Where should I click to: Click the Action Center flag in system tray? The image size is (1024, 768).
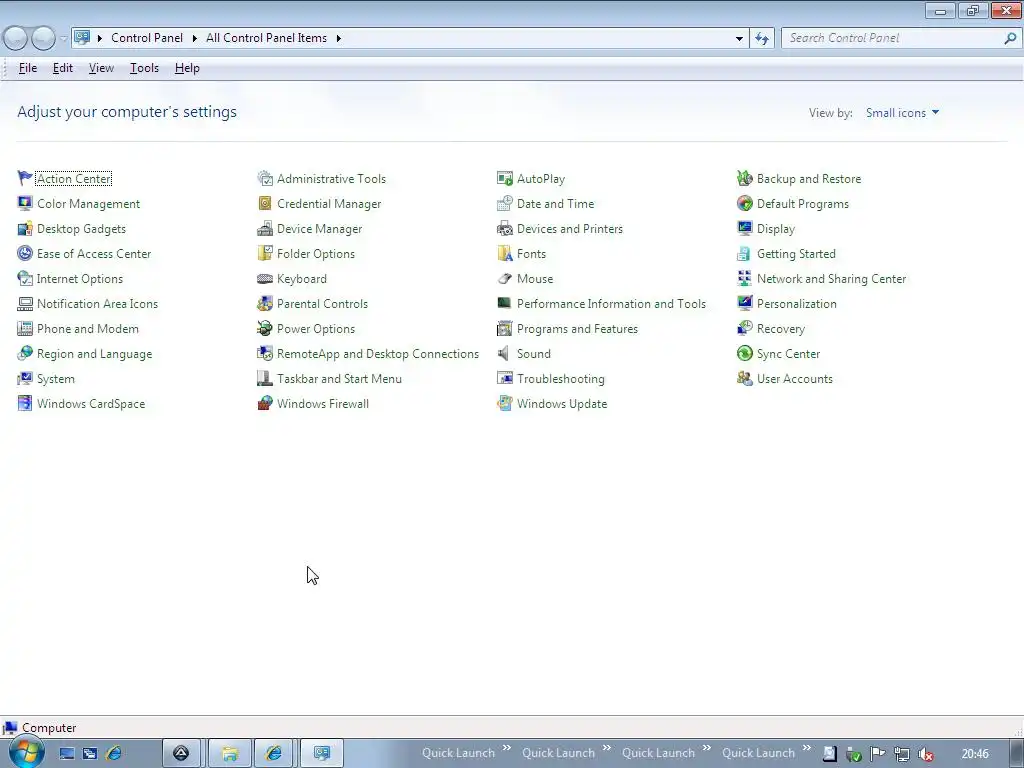click(878, 754)
